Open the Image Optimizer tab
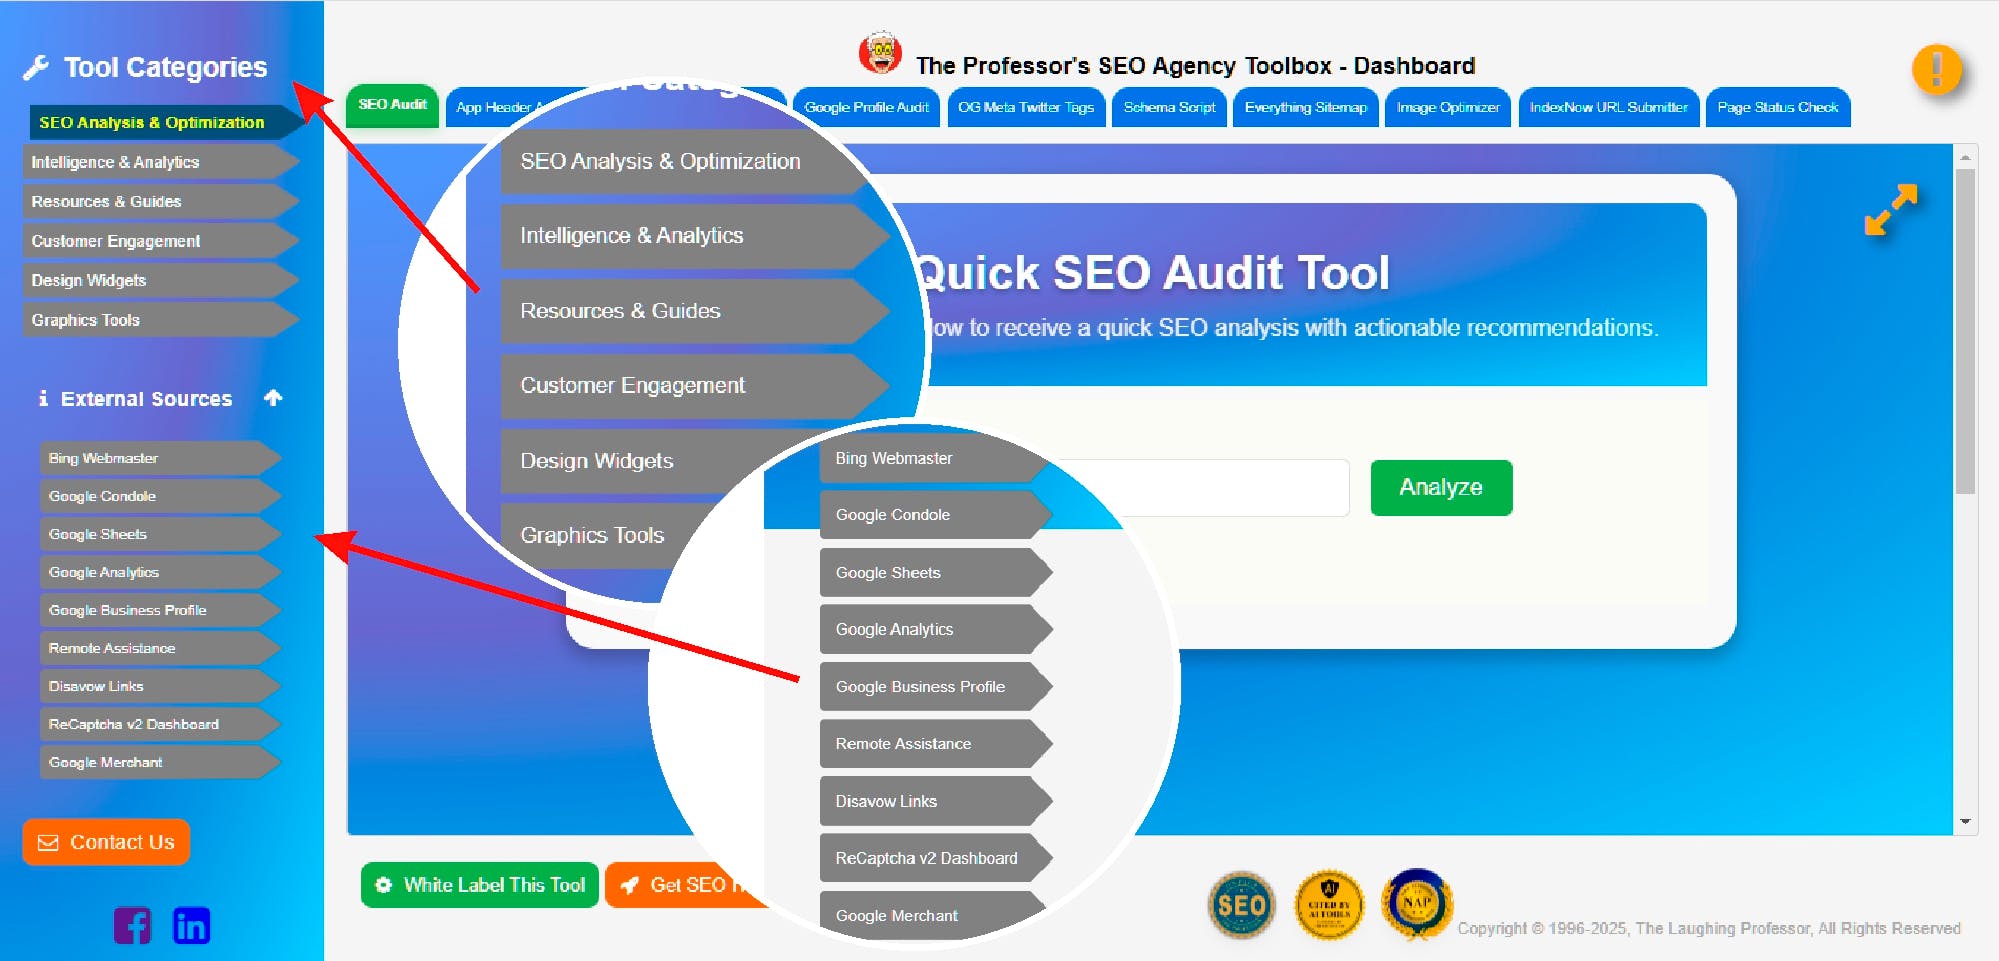This screenshot has height=961, width=1999. (1448, 108)
